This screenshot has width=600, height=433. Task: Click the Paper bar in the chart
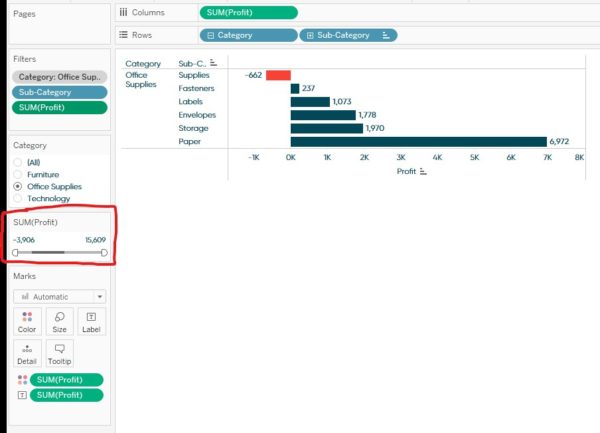click(418, 141)
